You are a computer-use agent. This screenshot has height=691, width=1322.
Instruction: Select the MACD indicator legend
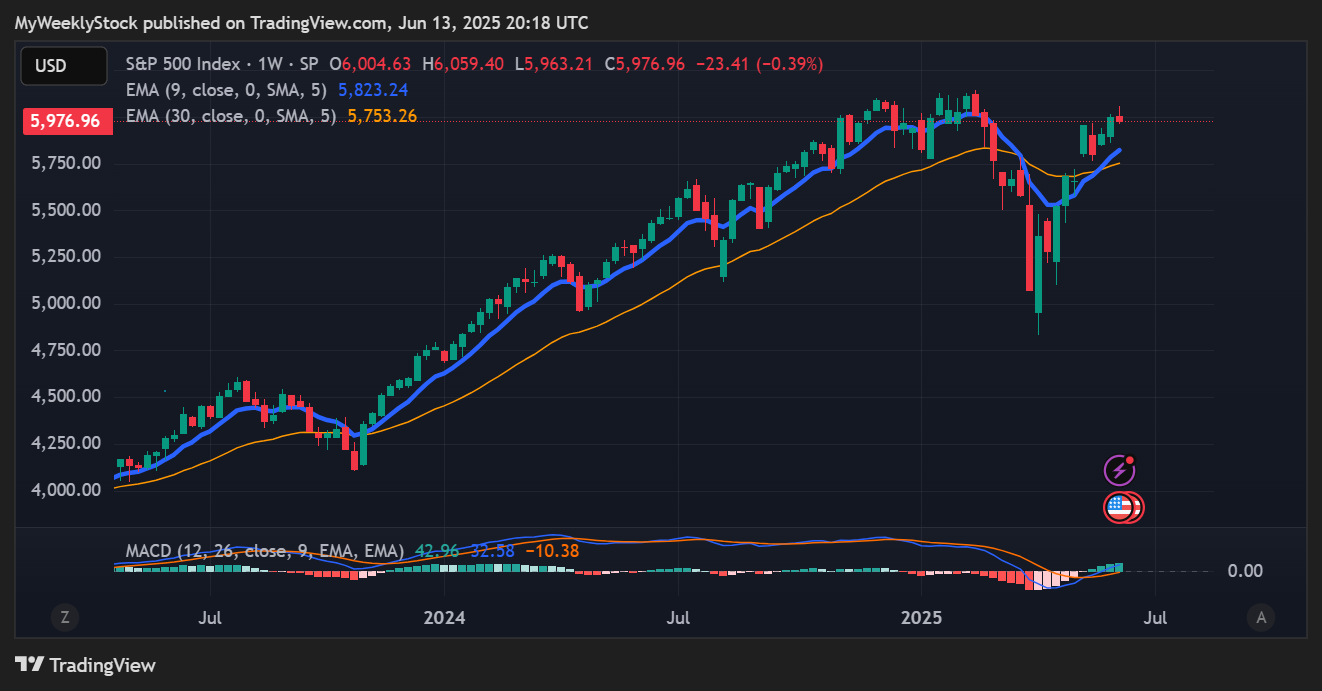[265, 551]
